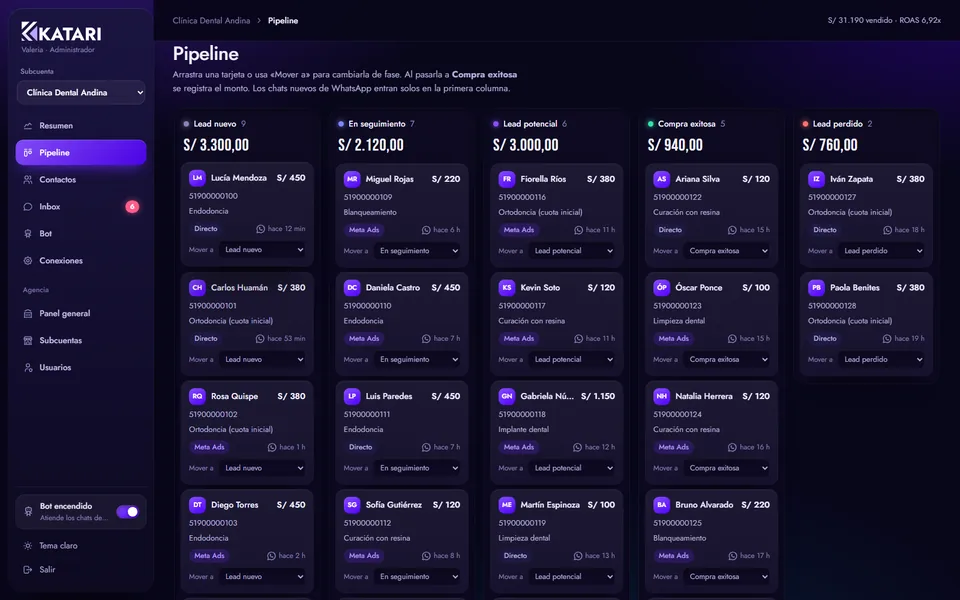Turn off the Bot encendido switch

point(127,511)
